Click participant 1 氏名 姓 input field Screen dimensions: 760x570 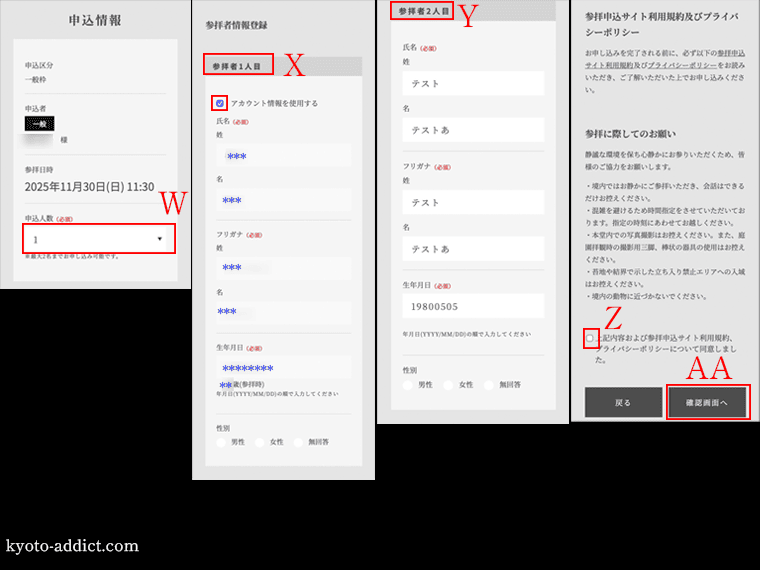[283, 156]
